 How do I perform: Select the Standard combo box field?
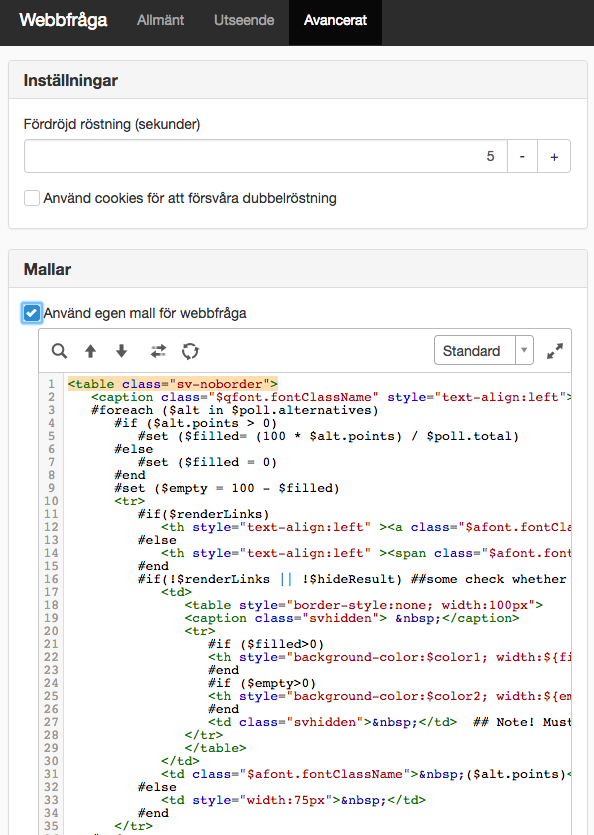(x=484, y=350)
